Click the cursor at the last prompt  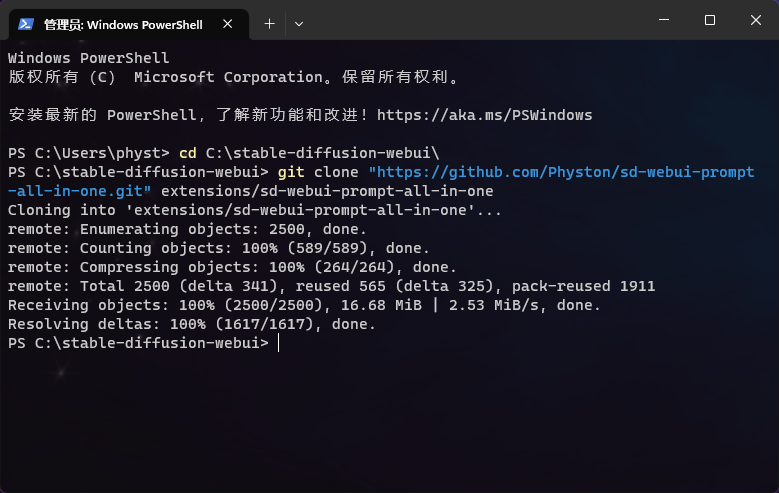pos(279,343)
